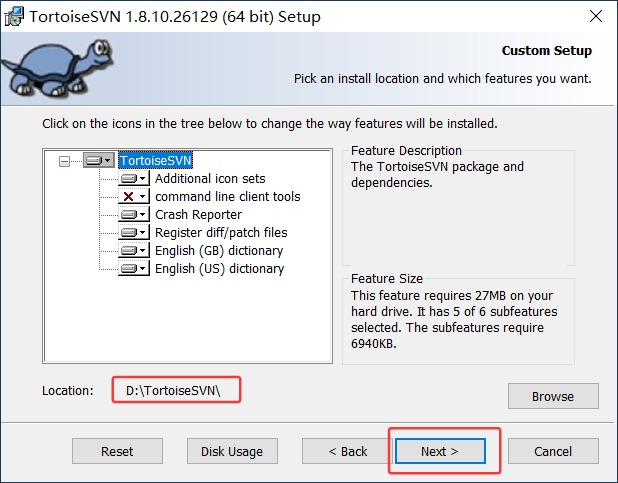
Task: Click the Feature Size description text
Action: click(x=454, y=319)
